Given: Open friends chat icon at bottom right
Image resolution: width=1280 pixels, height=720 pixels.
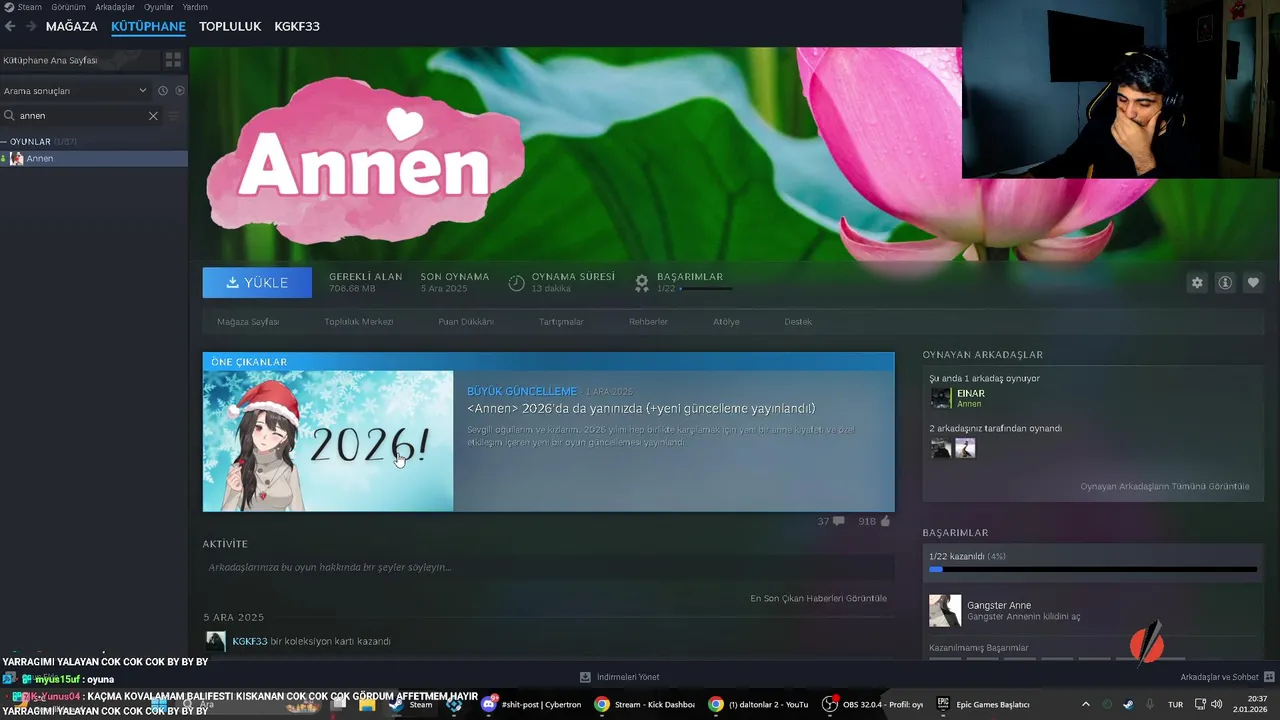Looking at the screenshot, I should 1269,677.
